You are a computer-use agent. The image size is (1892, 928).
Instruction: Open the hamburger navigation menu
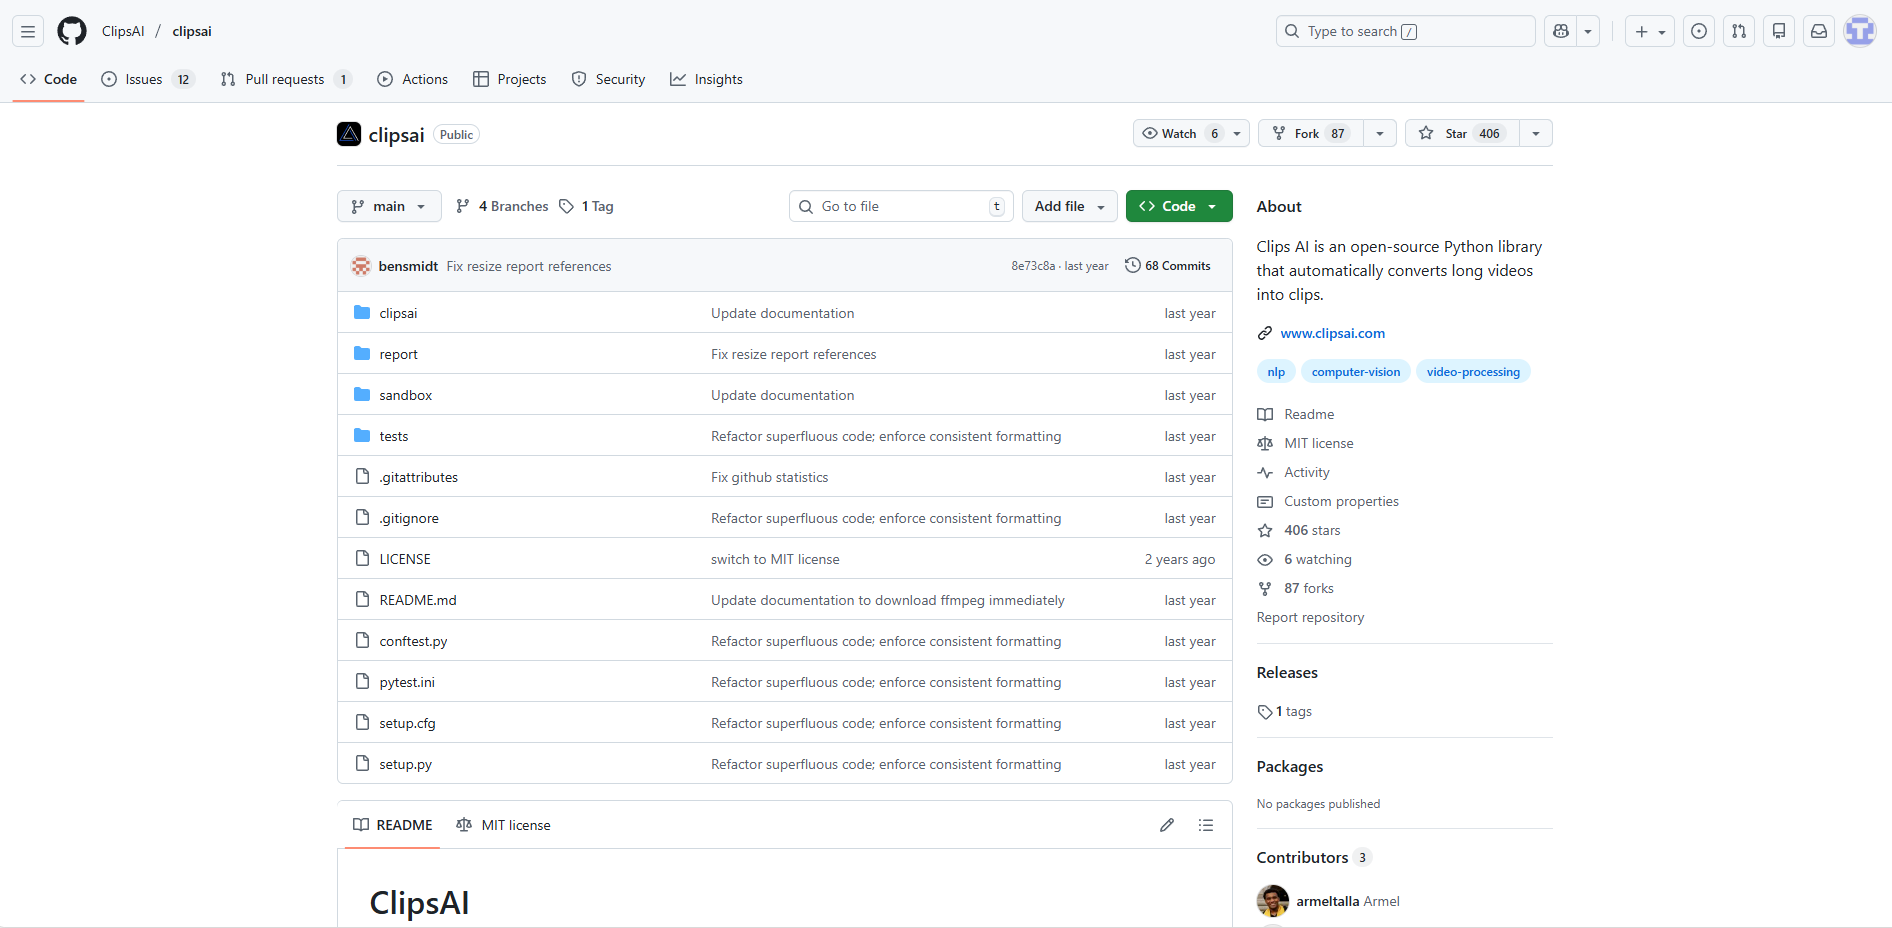(x=28, y=31)
